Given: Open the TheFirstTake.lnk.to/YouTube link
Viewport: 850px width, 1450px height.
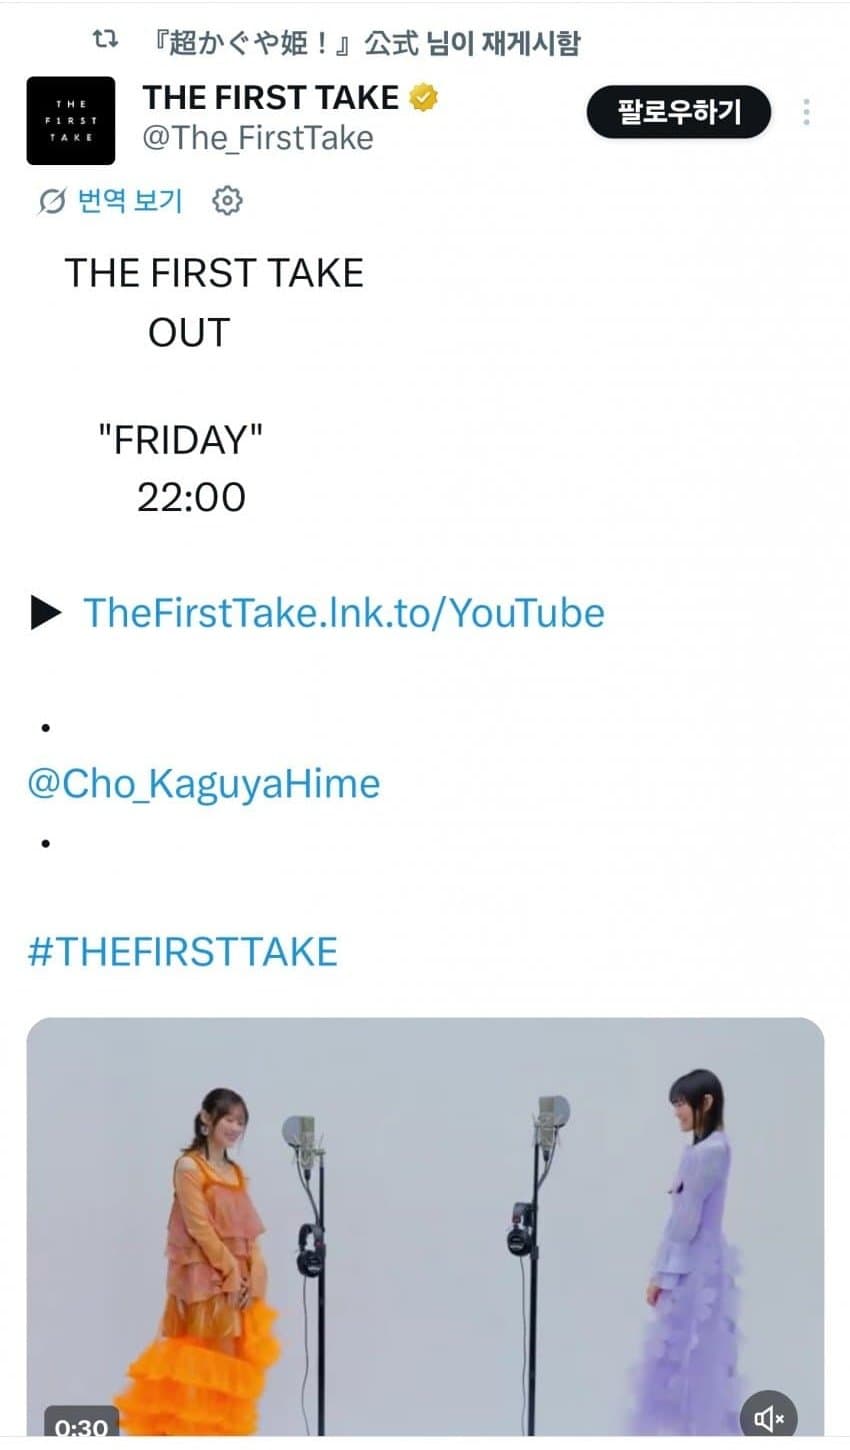Looking at the screenshot, I should [x=343, y=612].
